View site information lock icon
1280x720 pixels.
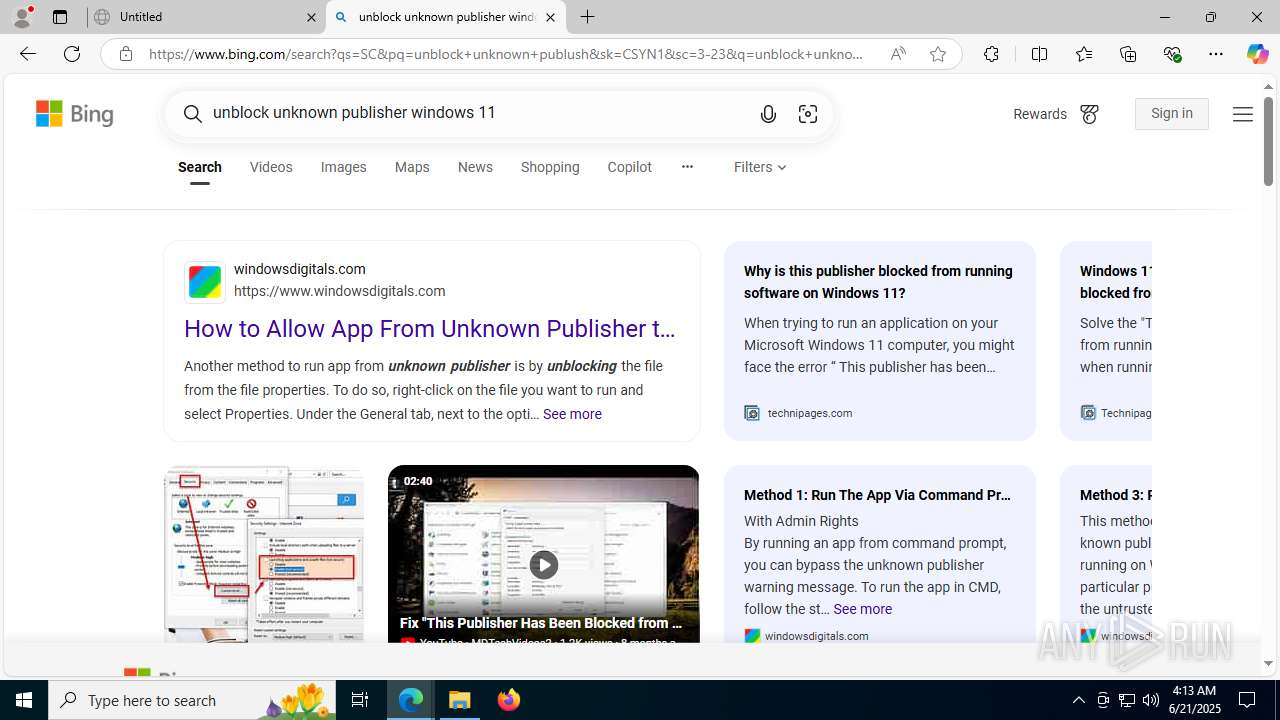pos(125,54)
